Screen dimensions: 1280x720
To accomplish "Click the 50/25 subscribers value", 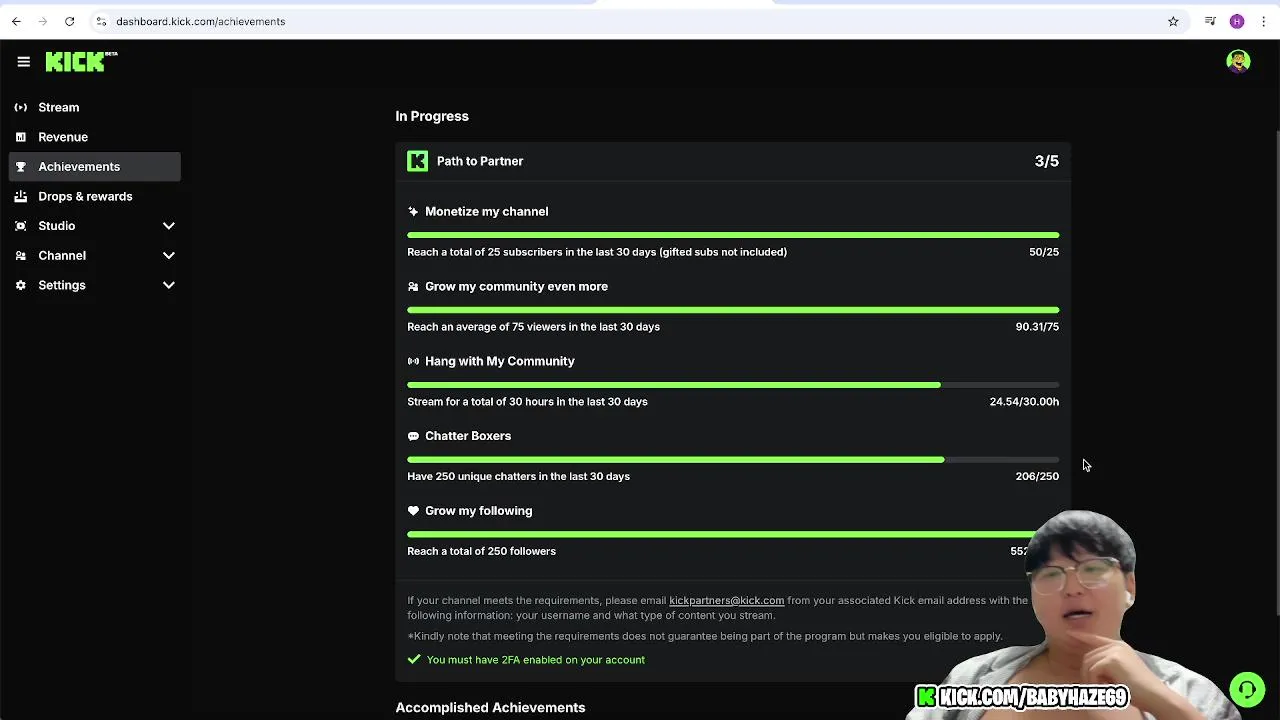I will (1044, 252).
